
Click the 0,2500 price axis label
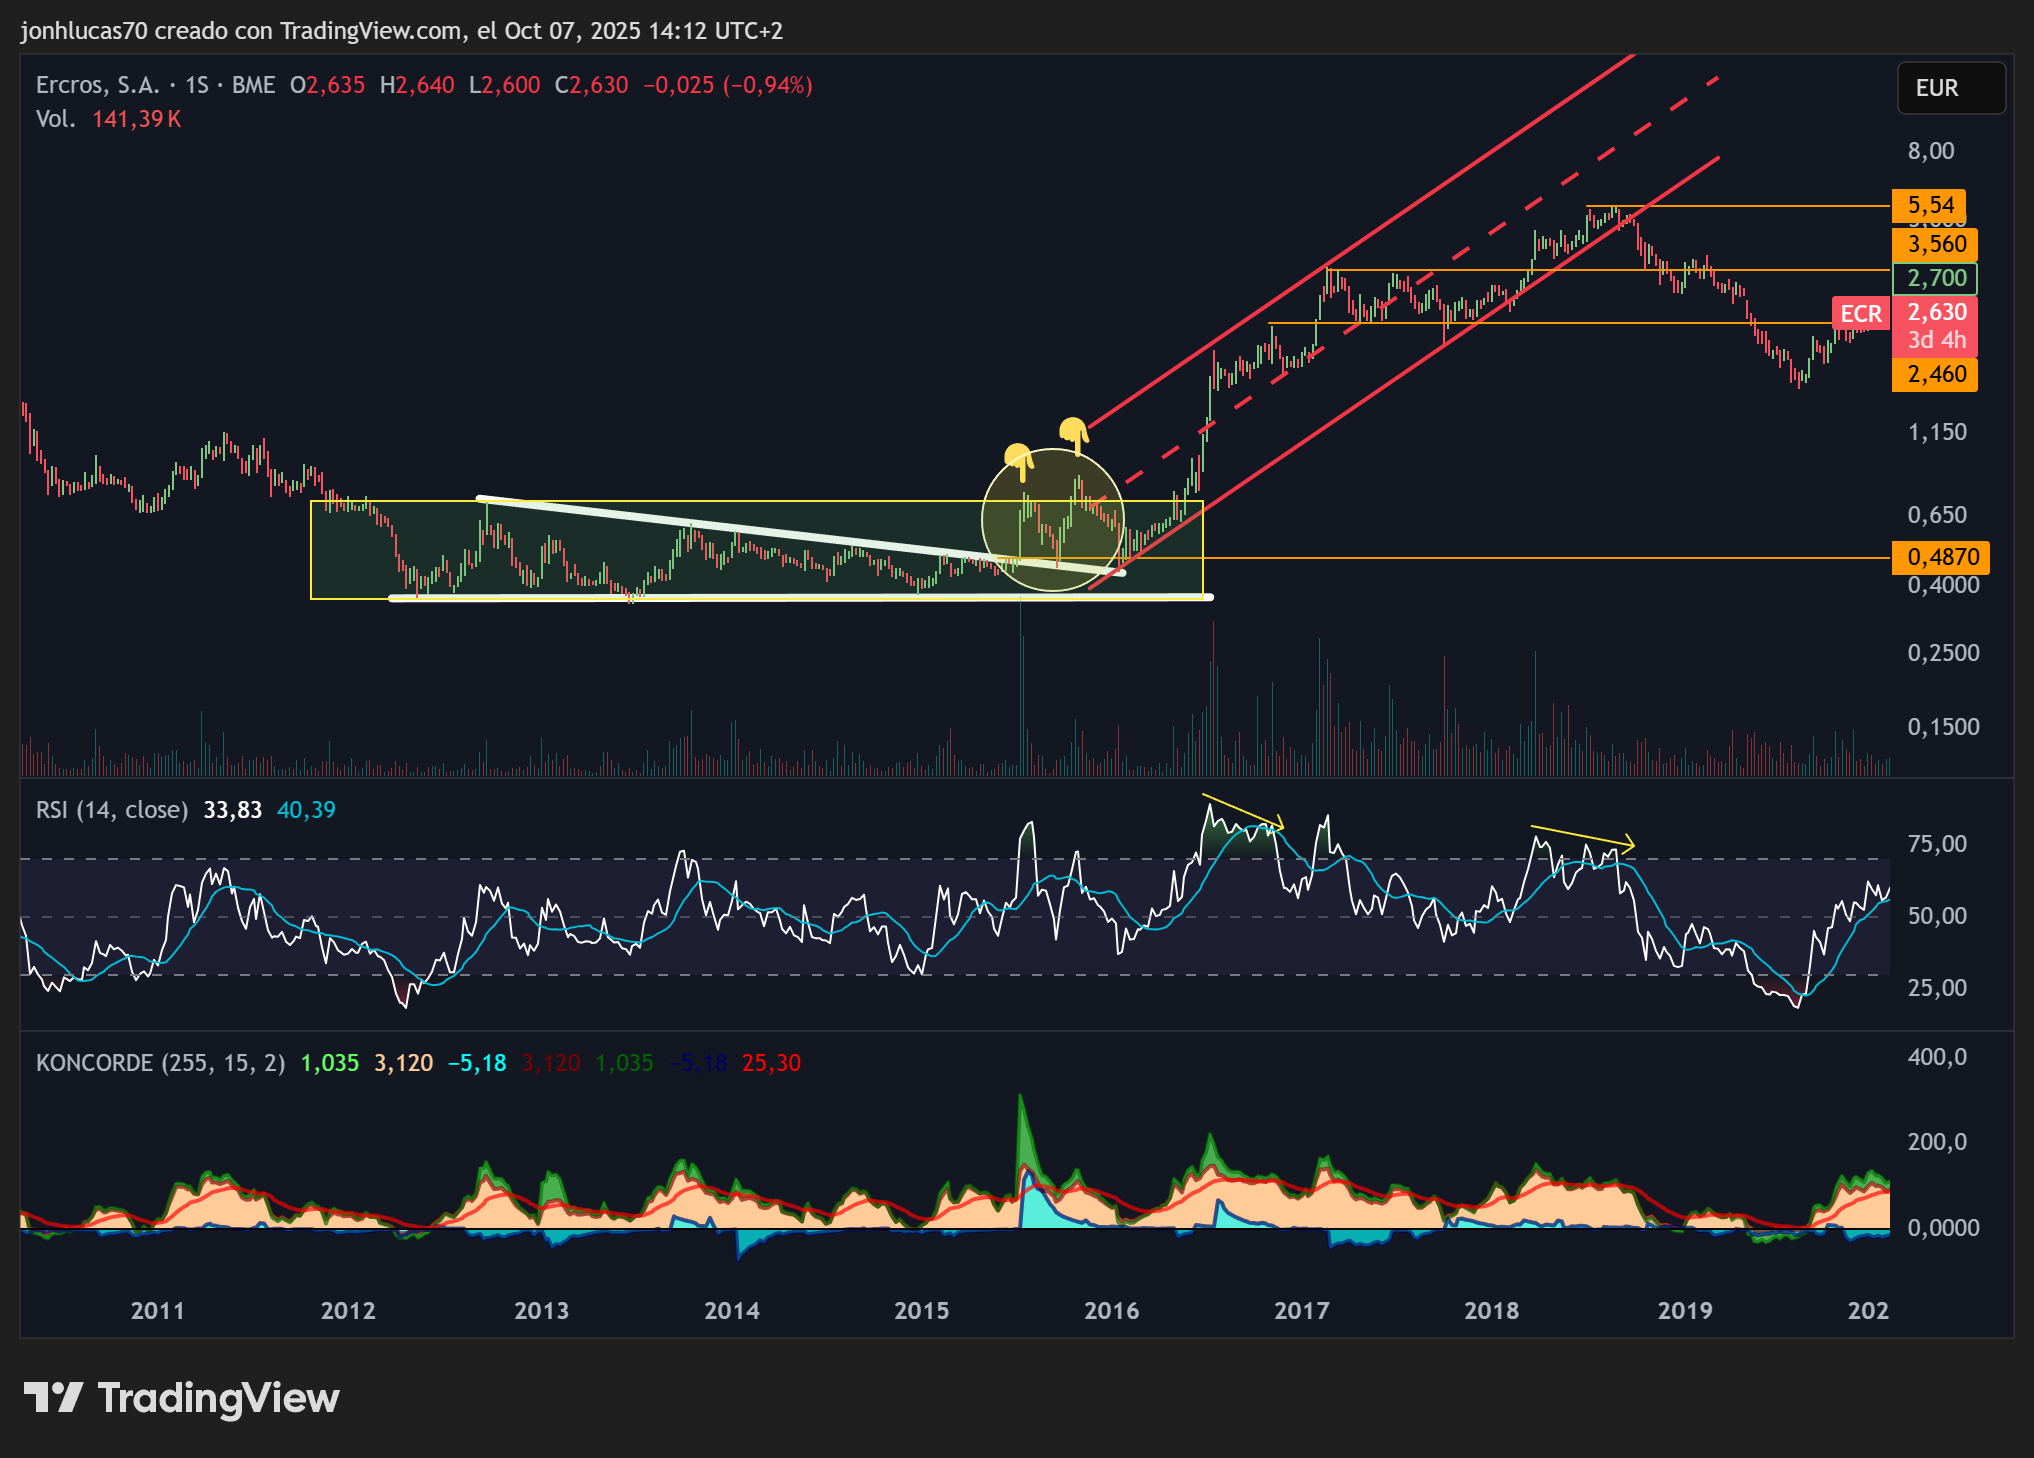1943,653
